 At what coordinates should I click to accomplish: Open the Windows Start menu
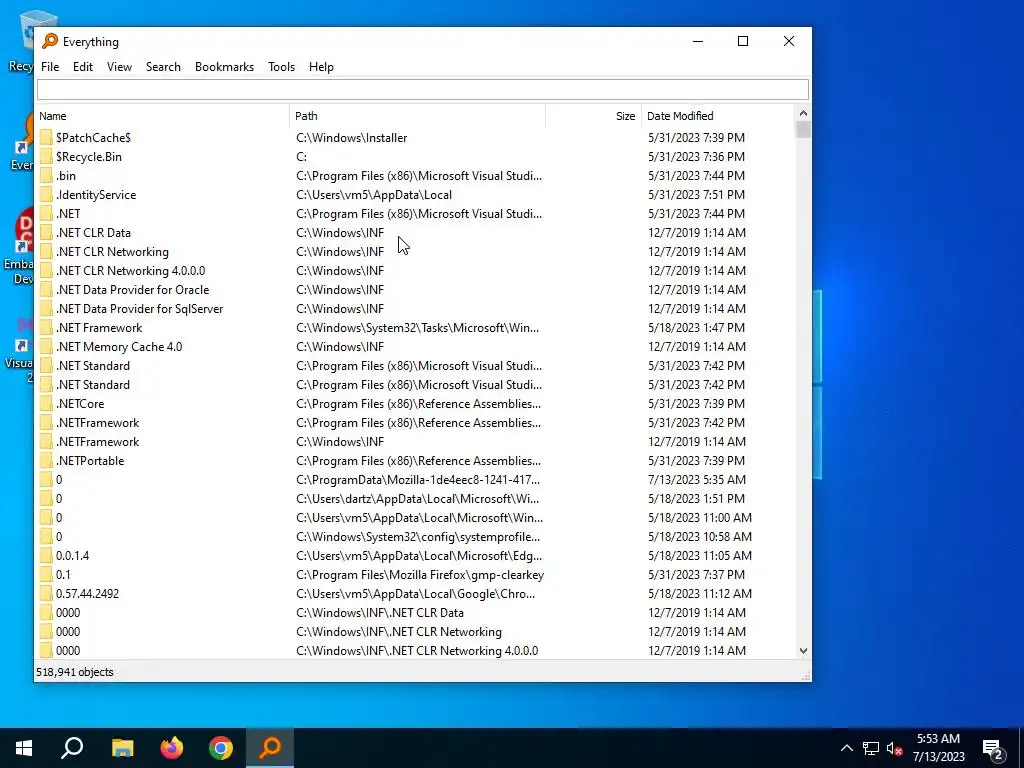(x=24, y=748)
